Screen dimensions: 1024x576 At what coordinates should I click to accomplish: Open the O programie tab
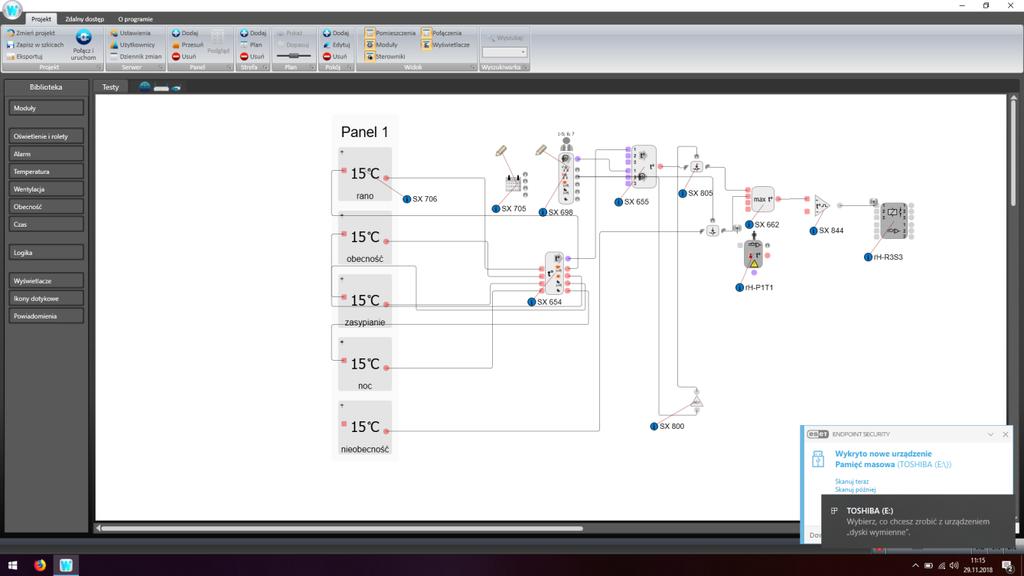(135, 19)
